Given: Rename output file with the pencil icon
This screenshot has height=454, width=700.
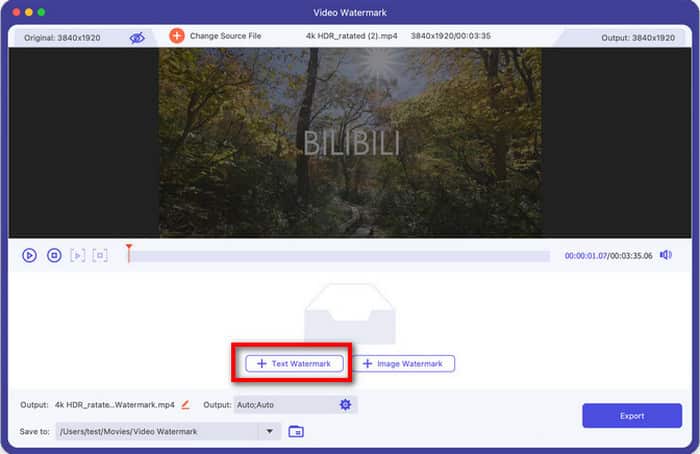Looking at the screenshot, I should pos(185,405).
